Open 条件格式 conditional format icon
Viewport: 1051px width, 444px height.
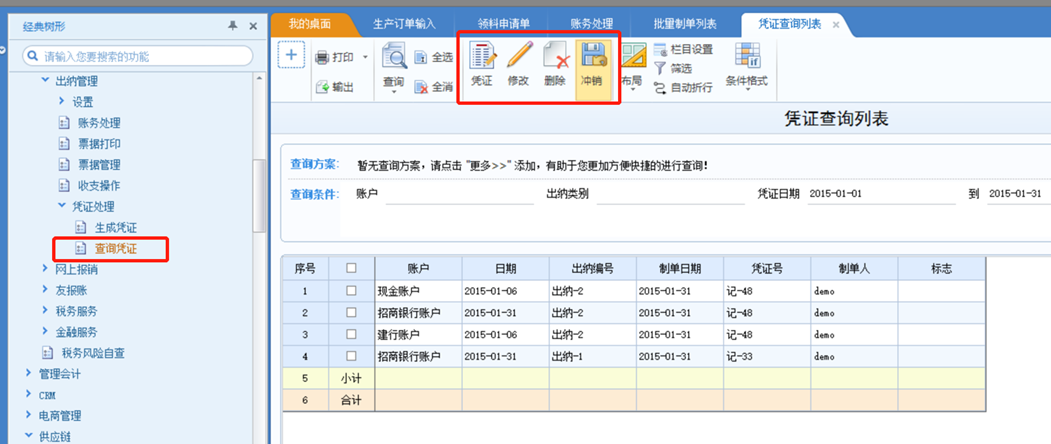coord(747,56)
